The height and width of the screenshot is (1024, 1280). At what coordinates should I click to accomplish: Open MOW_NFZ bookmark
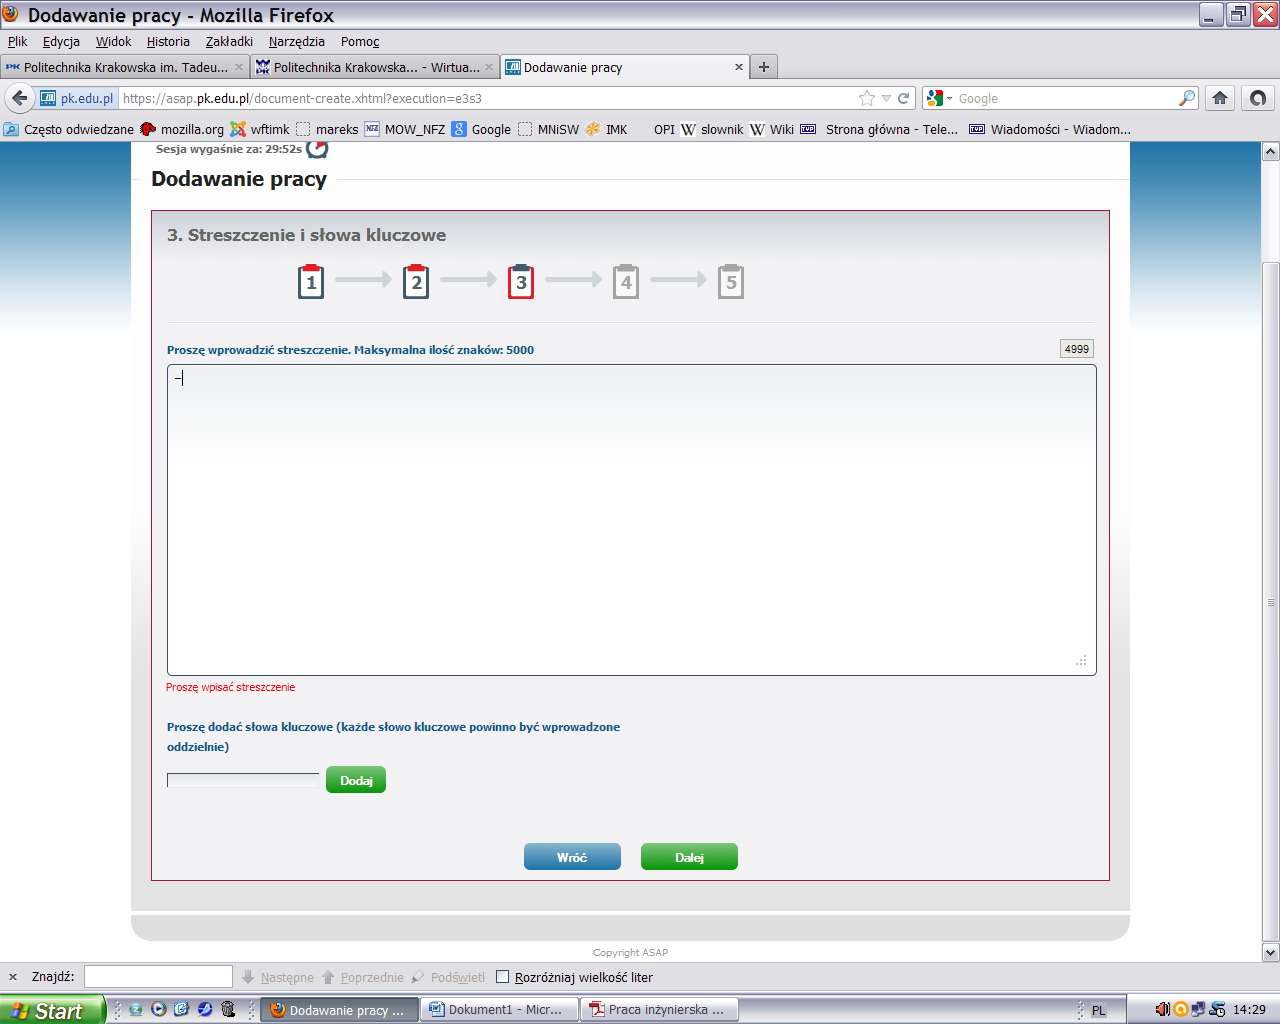point(405,129)
